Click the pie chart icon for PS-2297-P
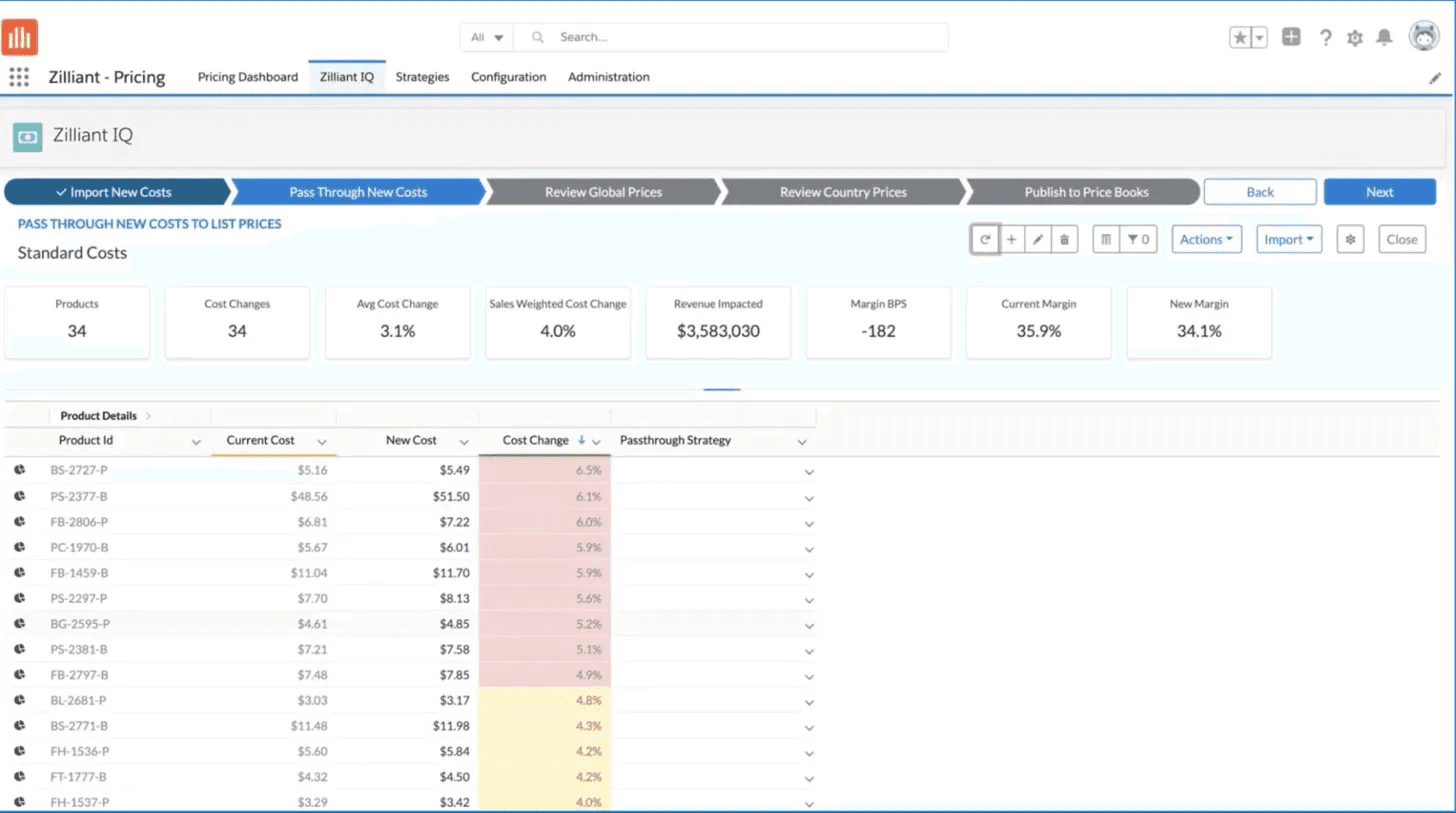This screenshot has width=1456, height=813. 19,597
